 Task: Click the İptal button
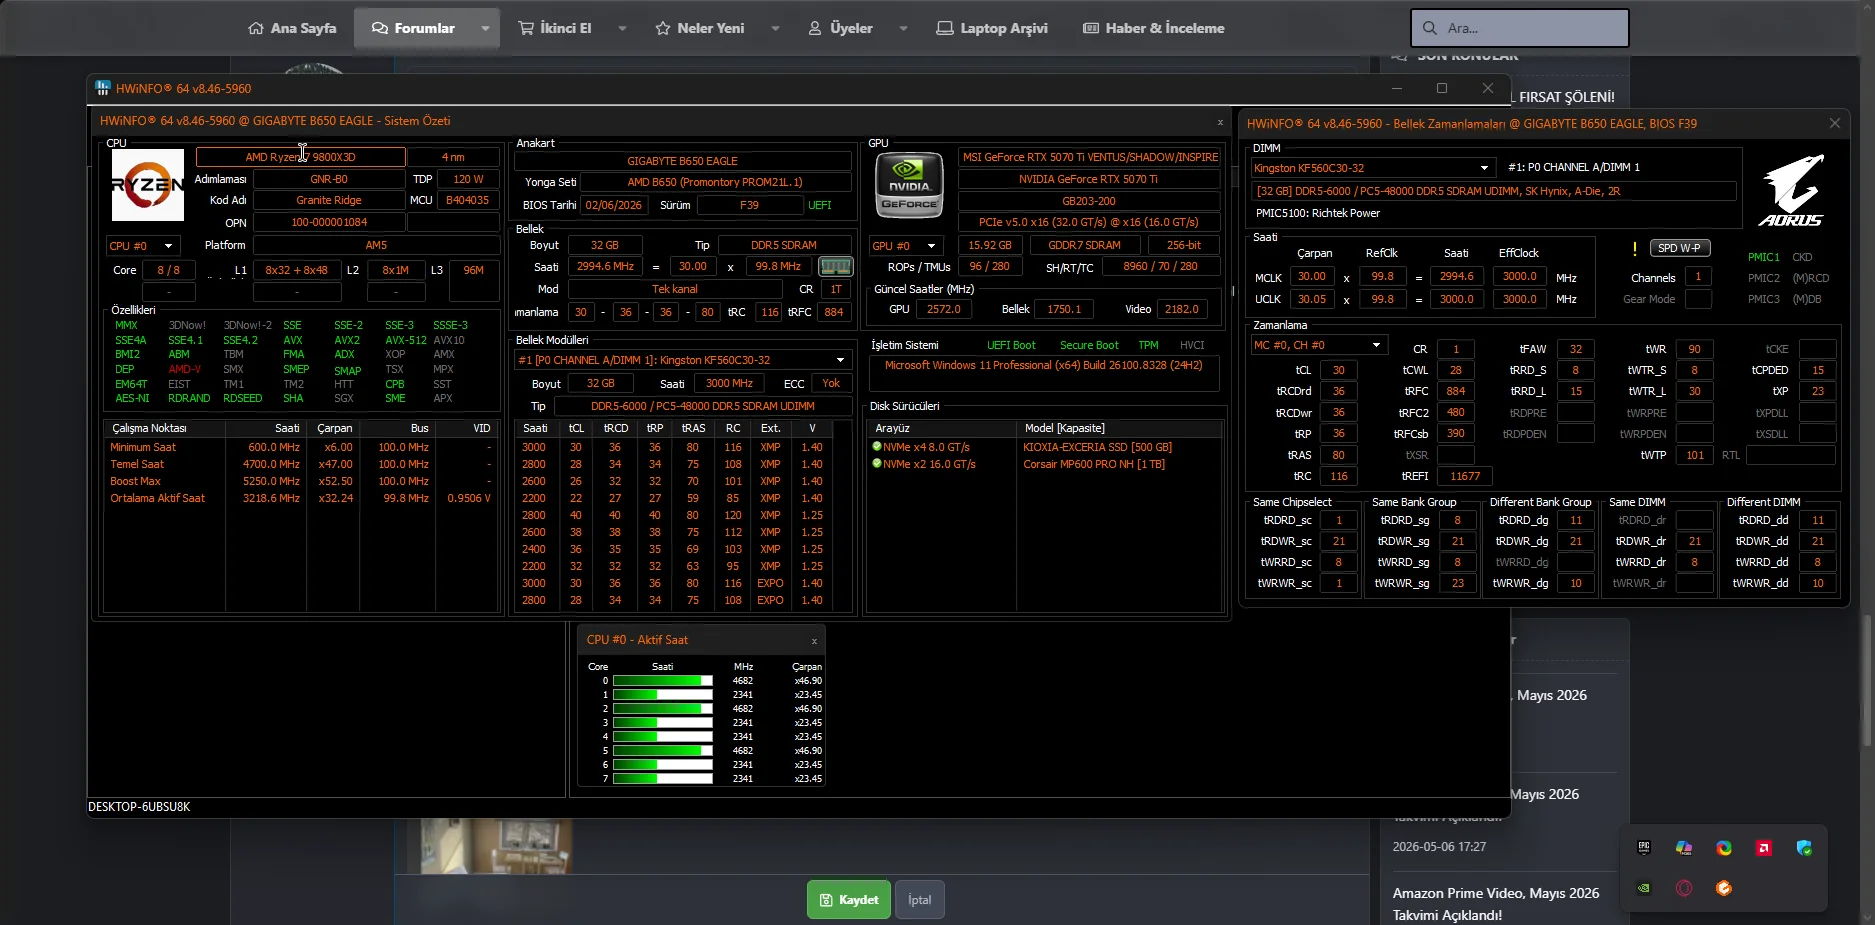pyautogui.click(x=920, y=900)
